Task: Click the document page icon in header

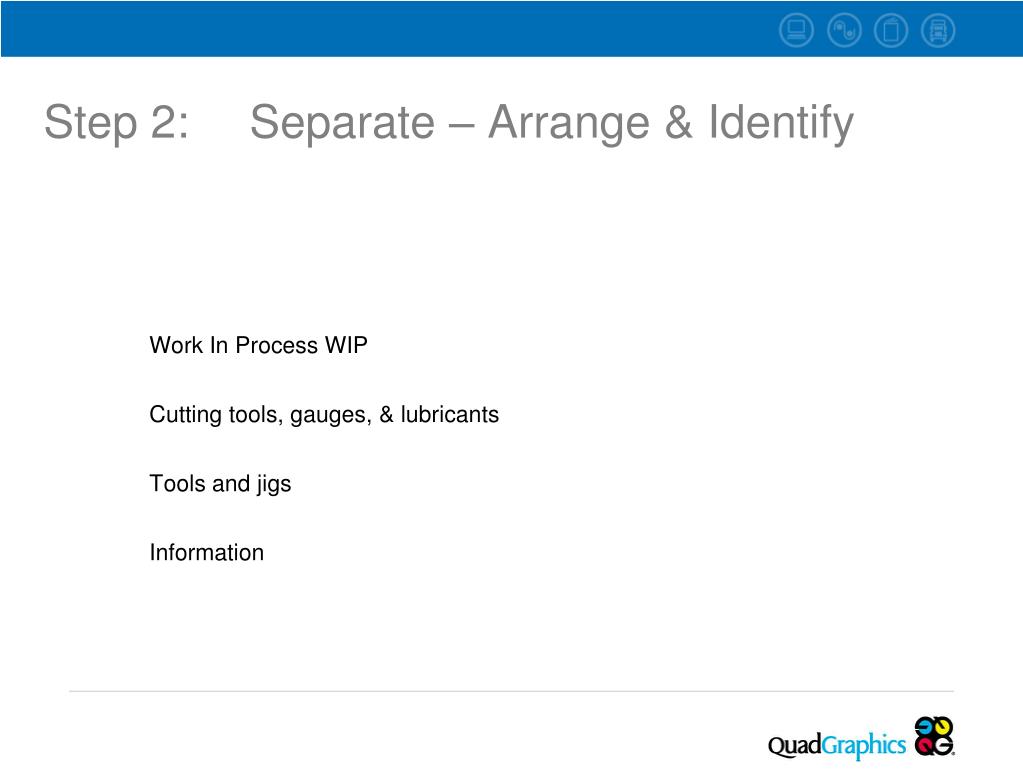Action: pyautogui.click(x=891, y=30)
